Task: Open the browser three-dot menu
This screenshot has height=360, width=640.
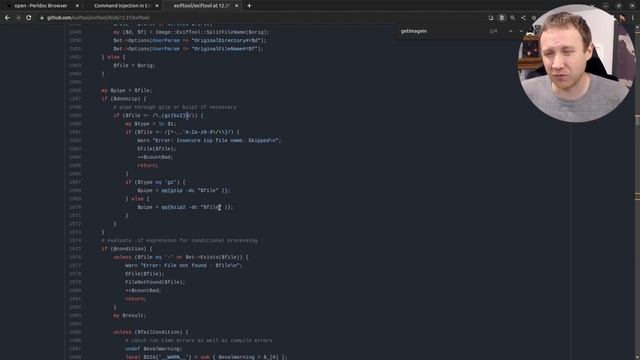Action: 633,18
